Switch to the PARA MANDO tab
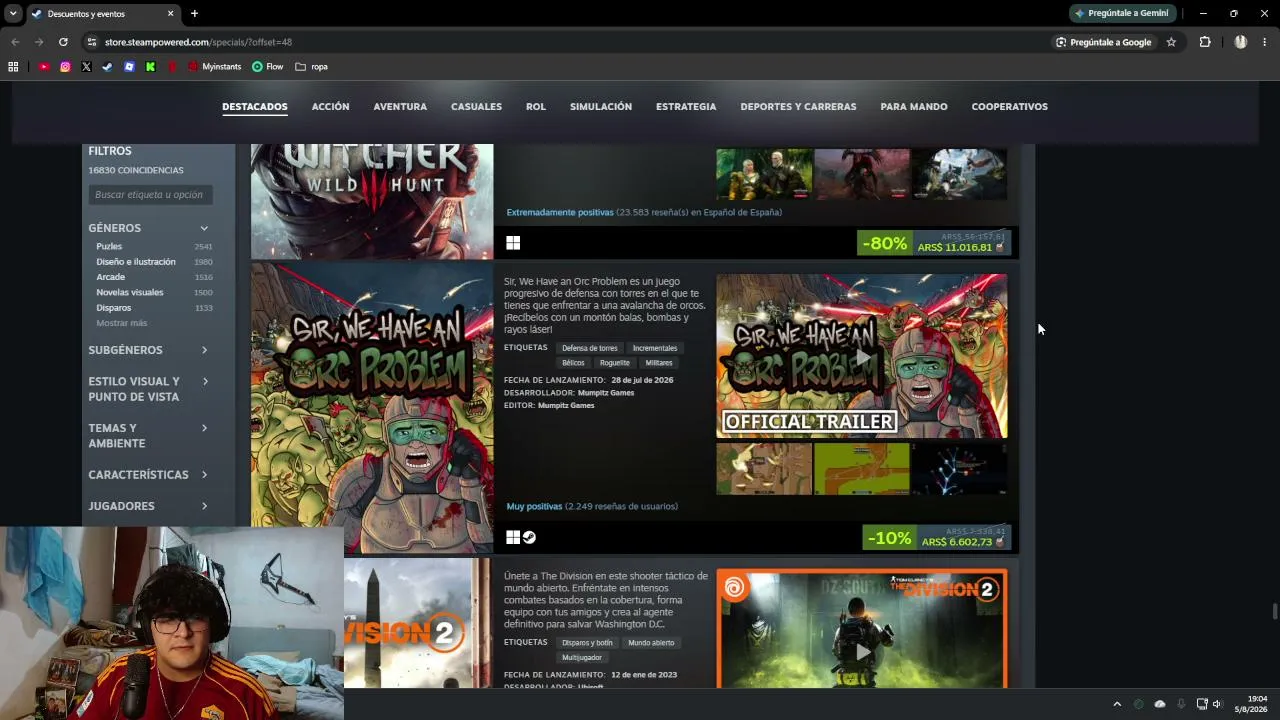The height and width of the screenshot is (720, 1280). pos(914,107)
